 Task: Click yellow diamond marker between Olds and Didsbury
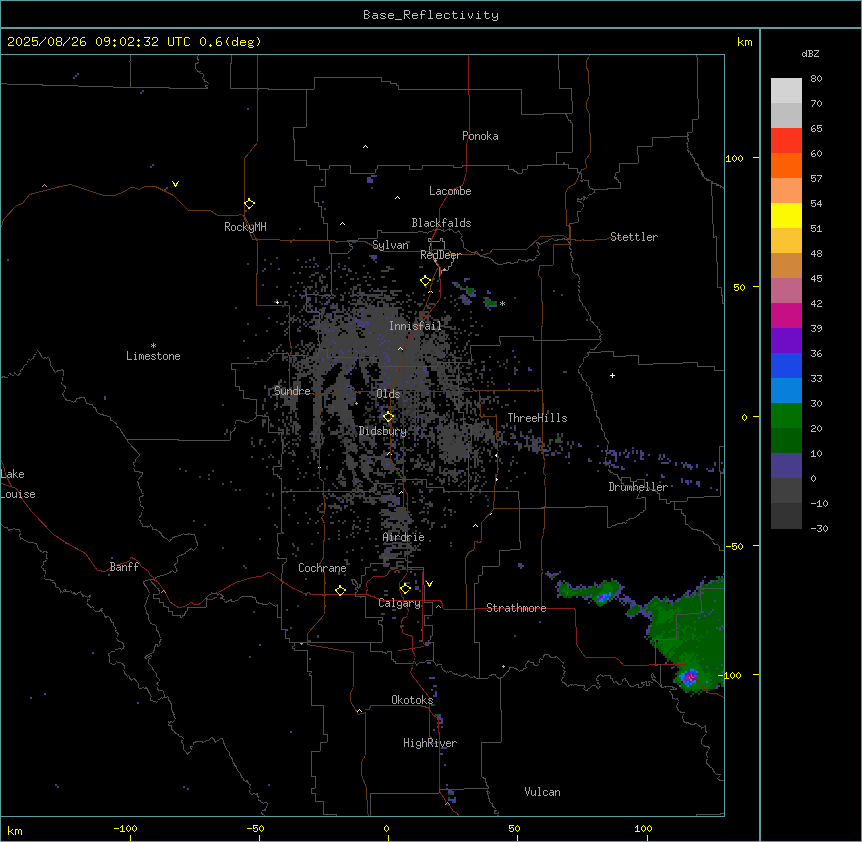(x=388, y=417)
